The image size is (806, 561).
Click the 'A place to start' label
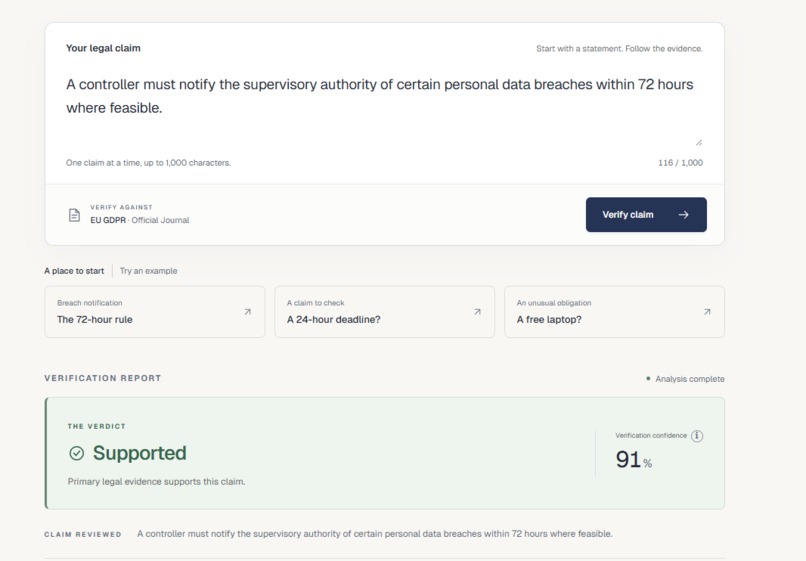(x=74, y=271)
